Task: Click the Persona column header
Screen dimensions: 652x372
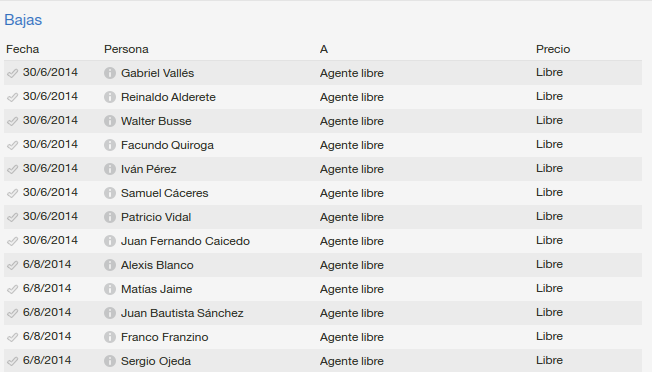Action: point(126,49)
